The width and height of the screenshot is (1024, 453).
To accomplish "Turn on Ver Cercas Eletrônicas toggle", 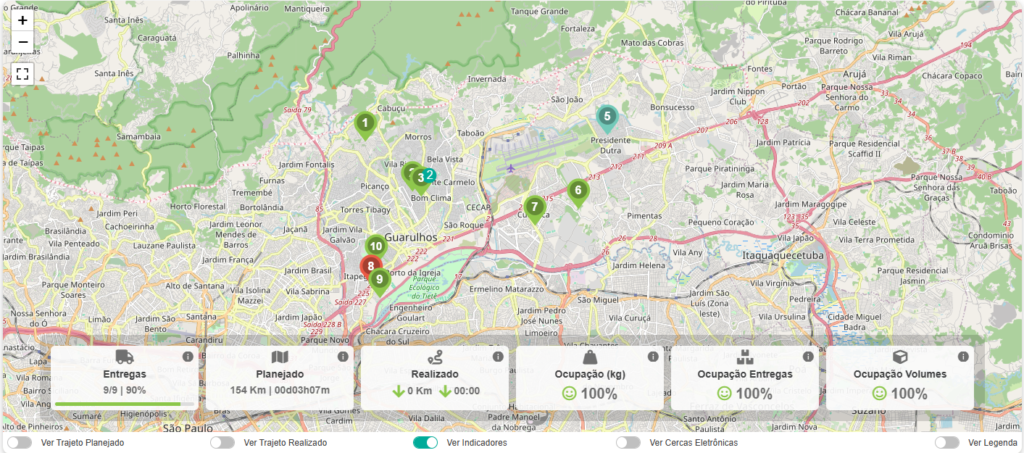I will click(x=628, y=442).
